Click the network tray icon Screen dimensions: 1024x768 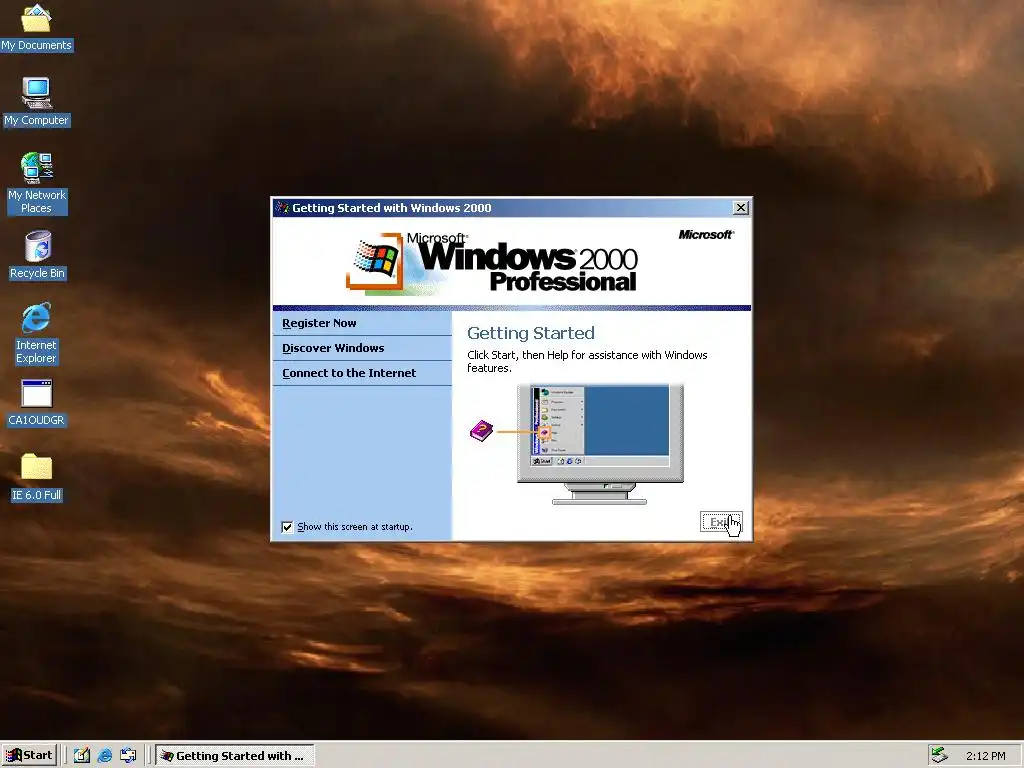(939, 755)
